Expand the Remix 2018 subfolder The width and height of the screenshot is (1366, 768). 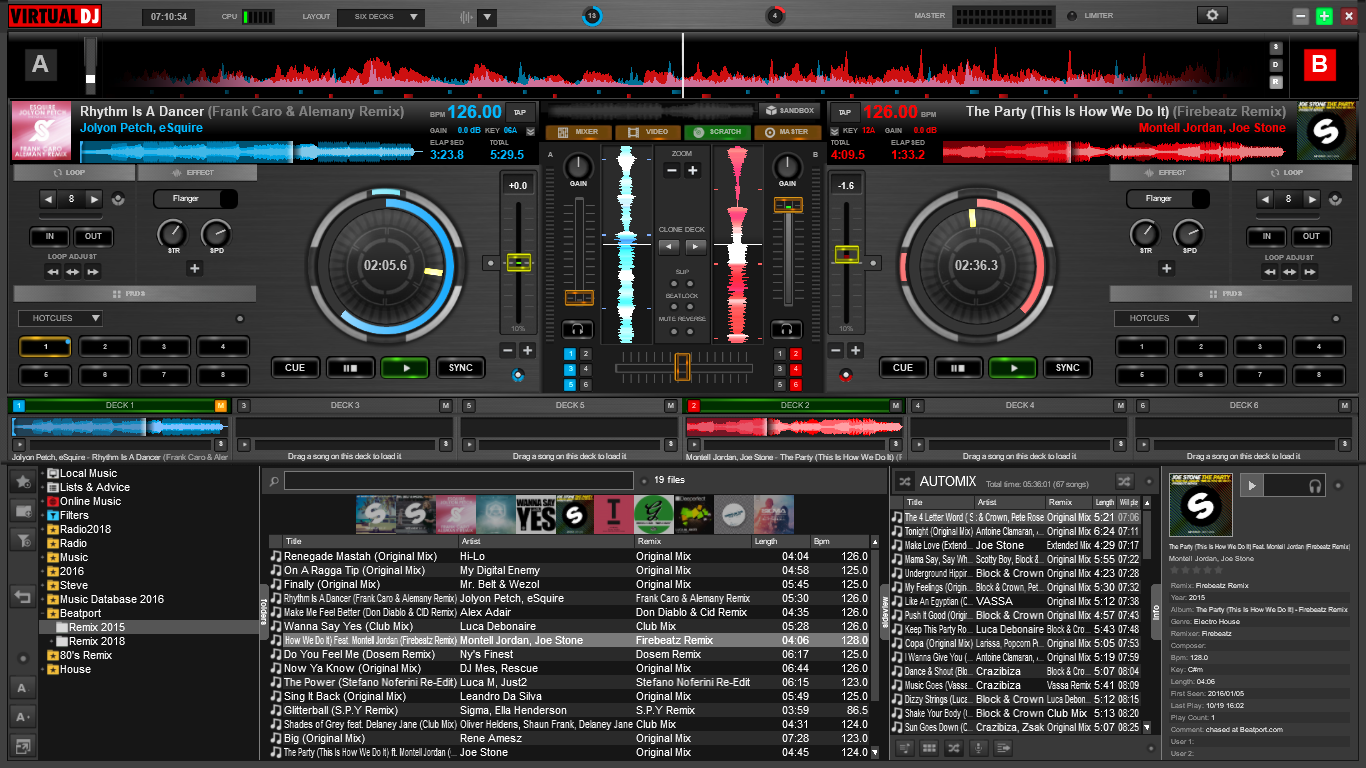point(52,641)
